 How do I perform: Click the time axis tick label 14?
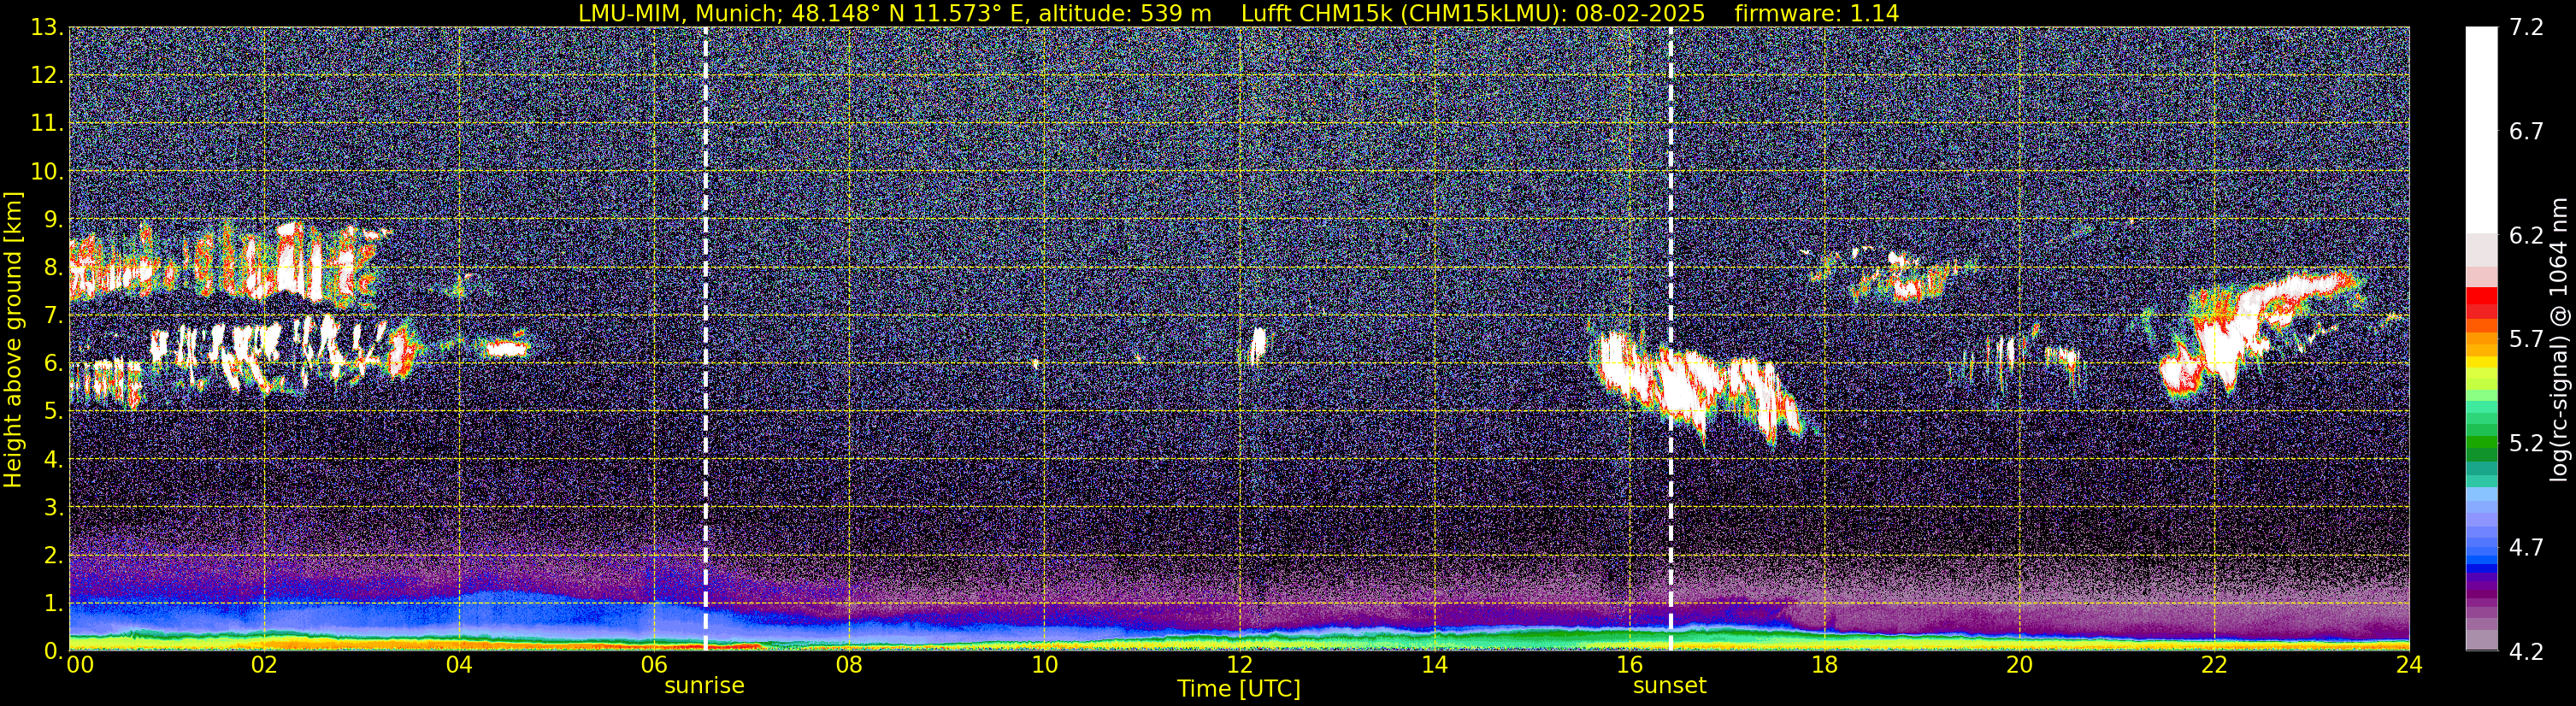(1434, 665)
